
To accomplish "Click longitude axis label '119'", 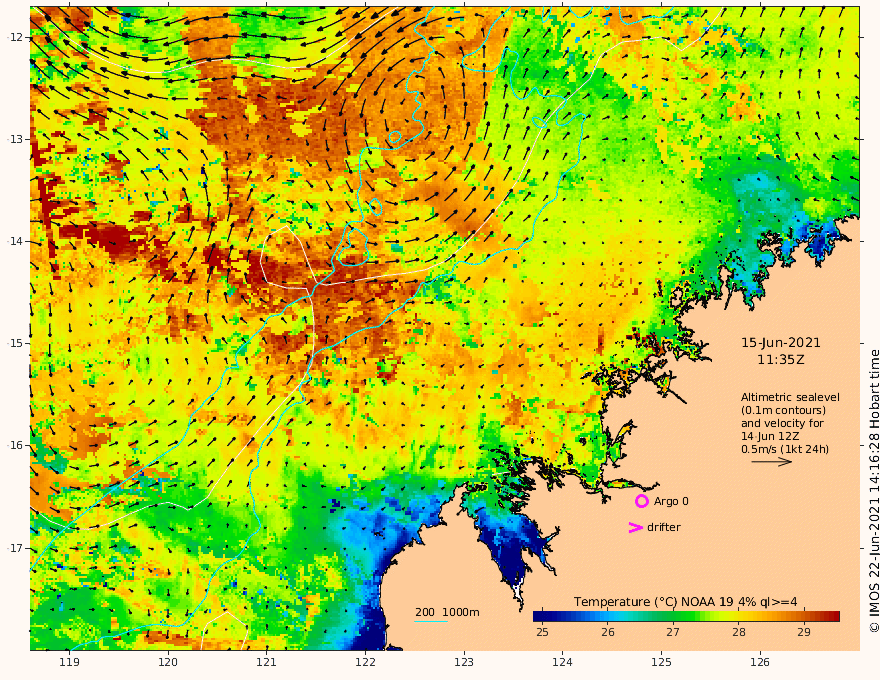I will click(x=69, y=663).
